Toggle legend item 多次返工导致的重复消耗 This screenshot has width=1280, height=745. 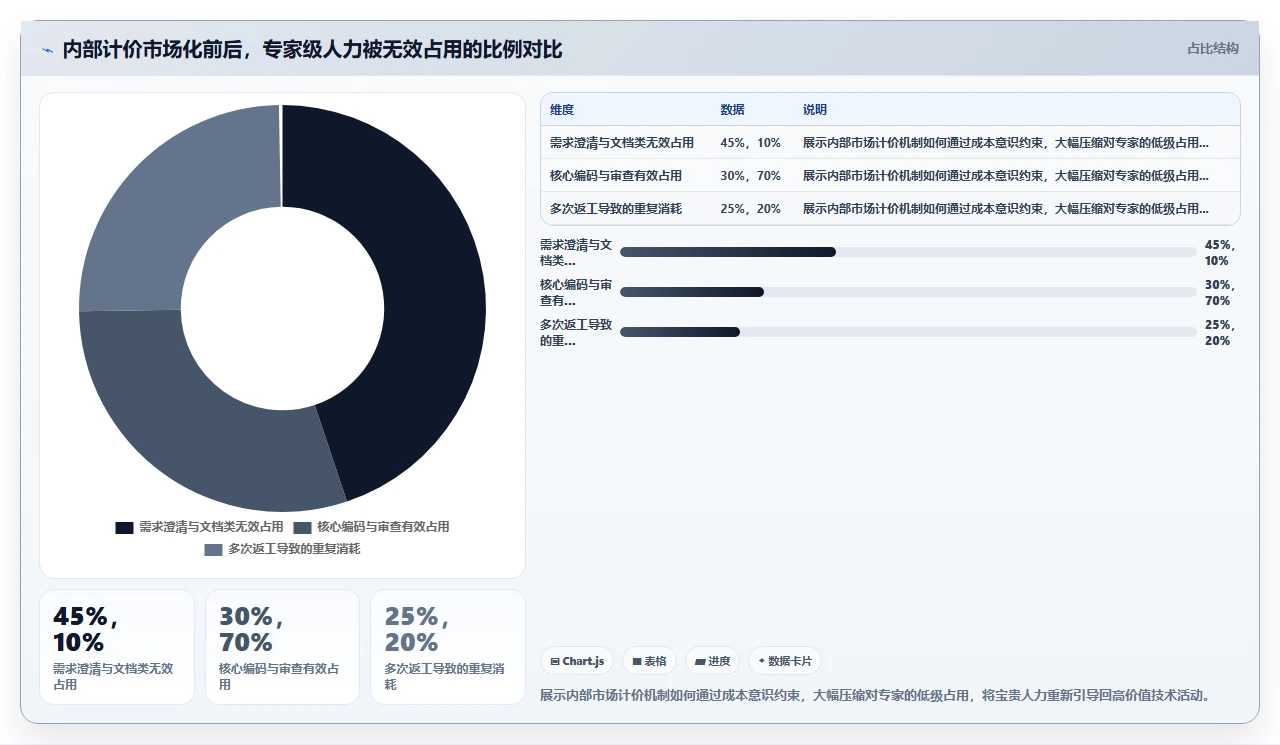pyautogui.click(x=282, y=549)
